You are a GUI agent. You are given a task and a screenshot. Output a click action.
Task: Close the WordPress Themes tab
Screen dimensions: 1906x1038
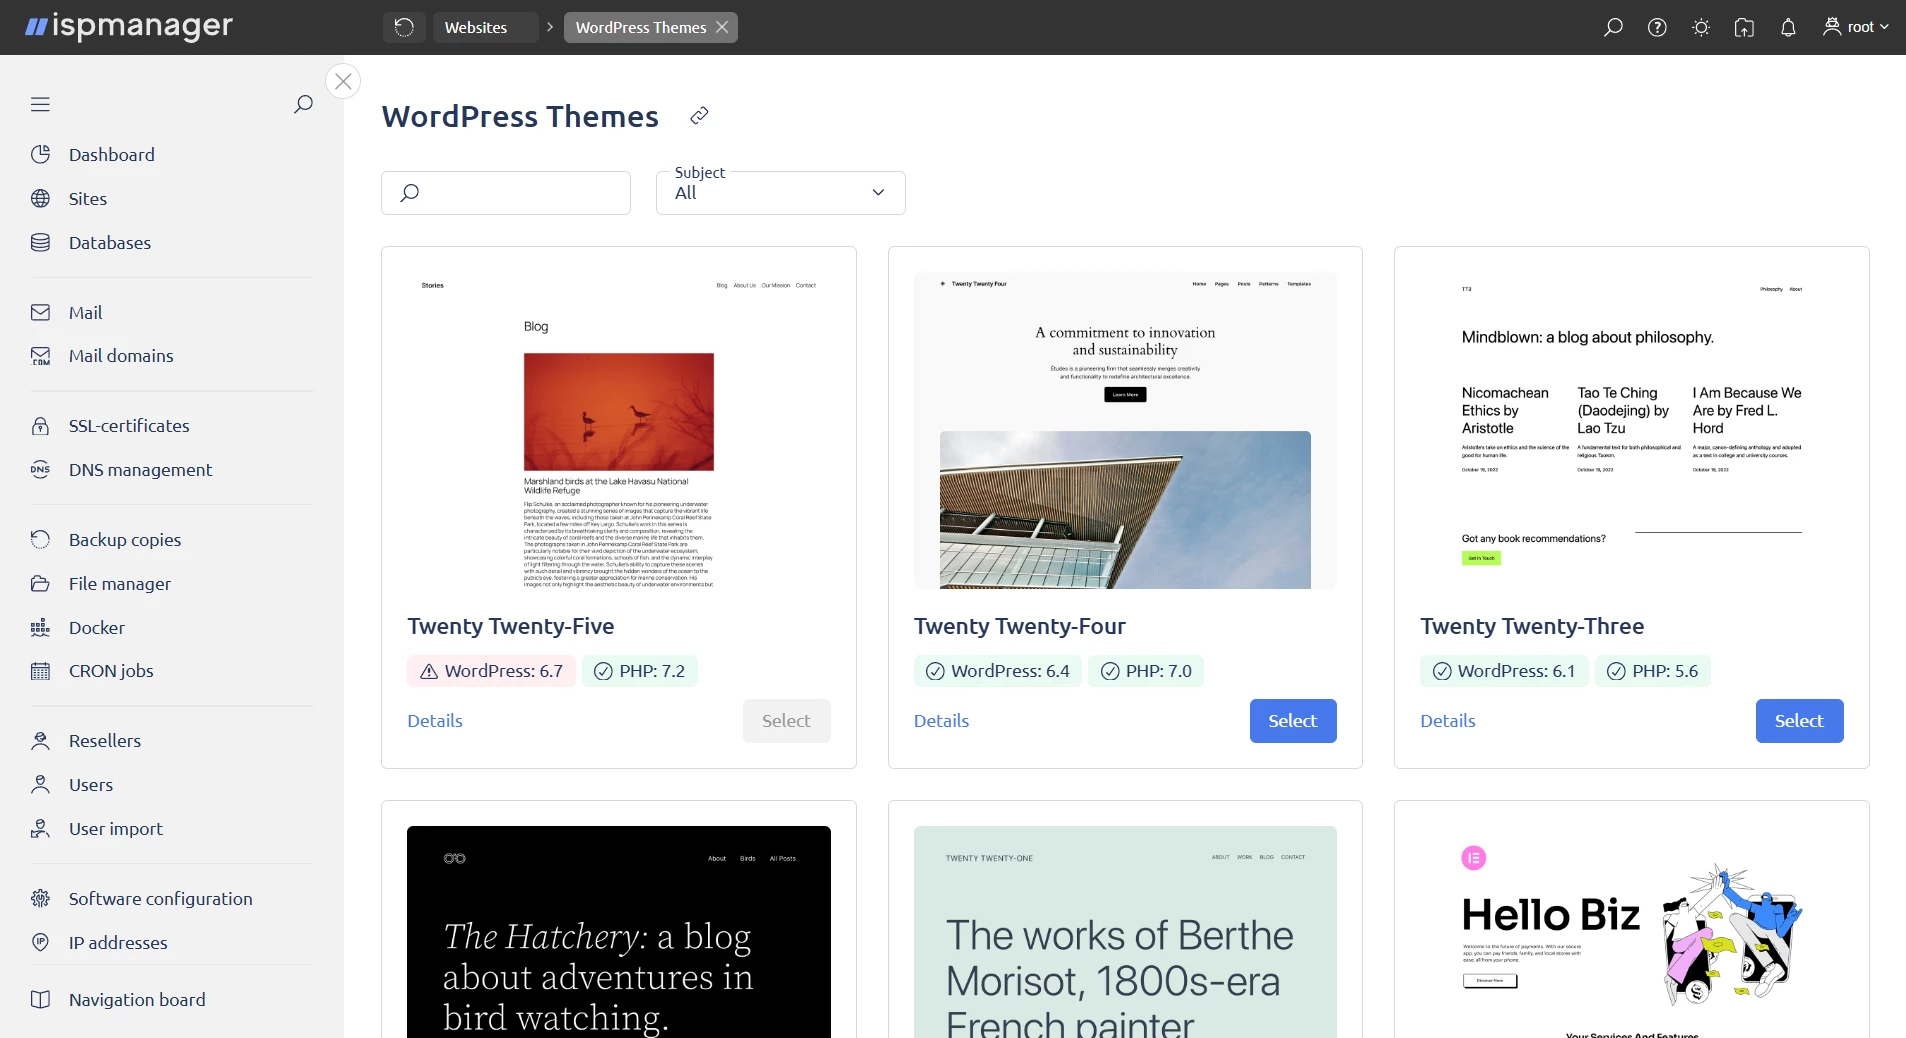pos(722,27)
